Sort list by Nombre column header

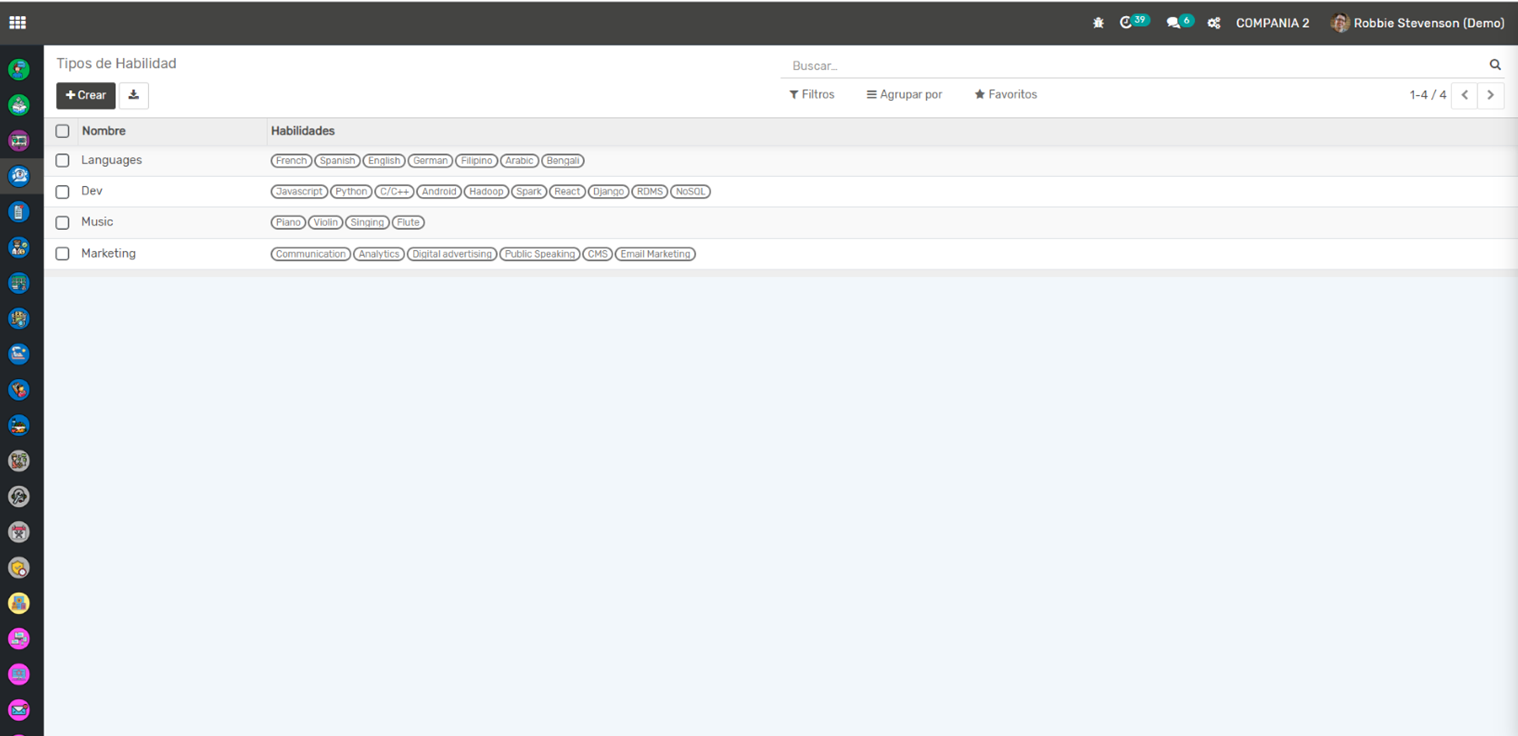point(104,131)
